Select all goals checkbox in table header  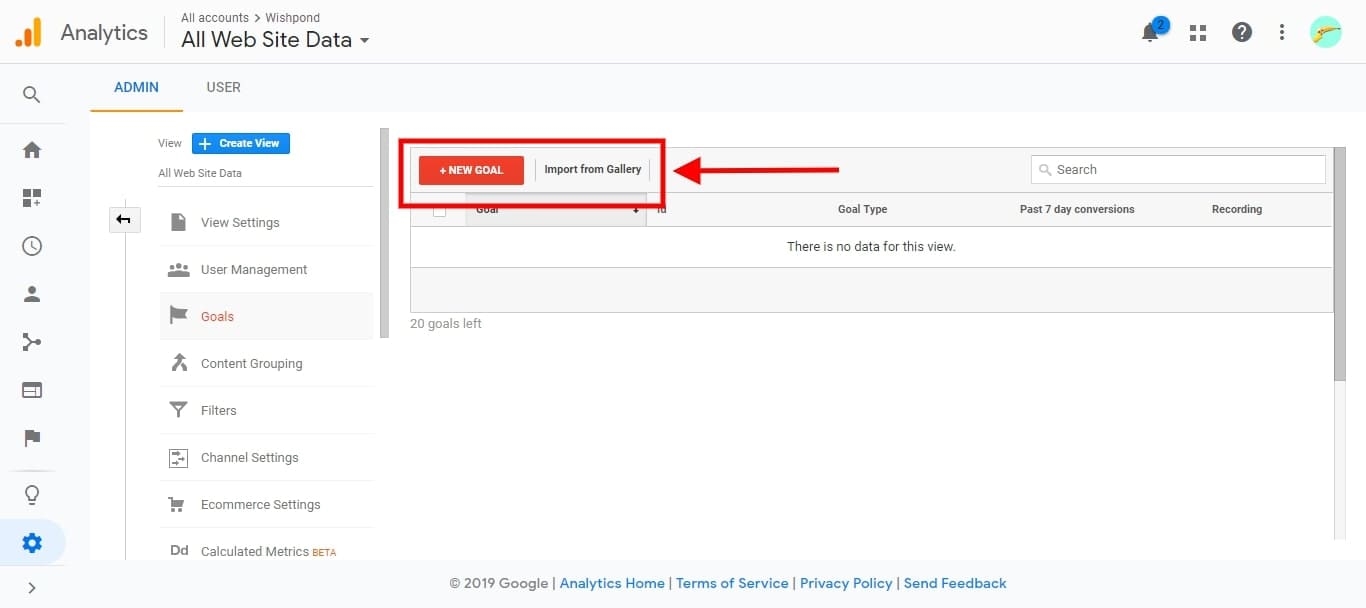439,210
